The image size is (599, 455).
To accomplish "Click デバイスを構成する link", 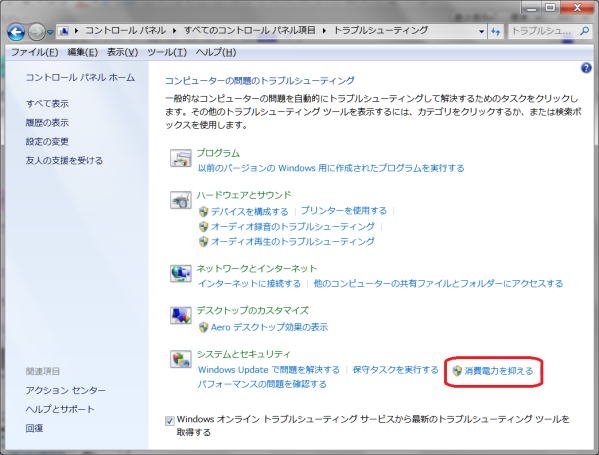I will pyautogui.click(x=249, y=211).
